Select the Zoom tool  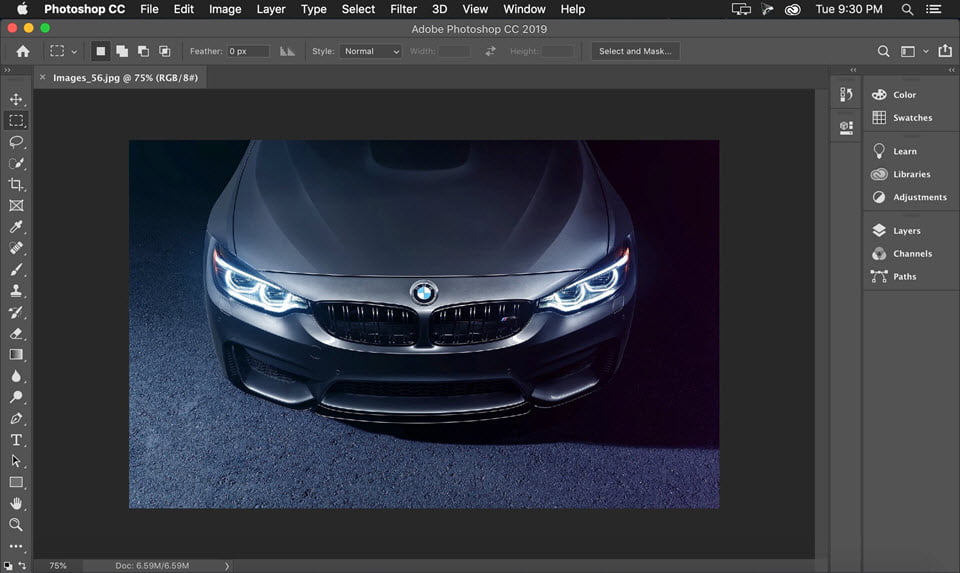[x=16, y=525]
